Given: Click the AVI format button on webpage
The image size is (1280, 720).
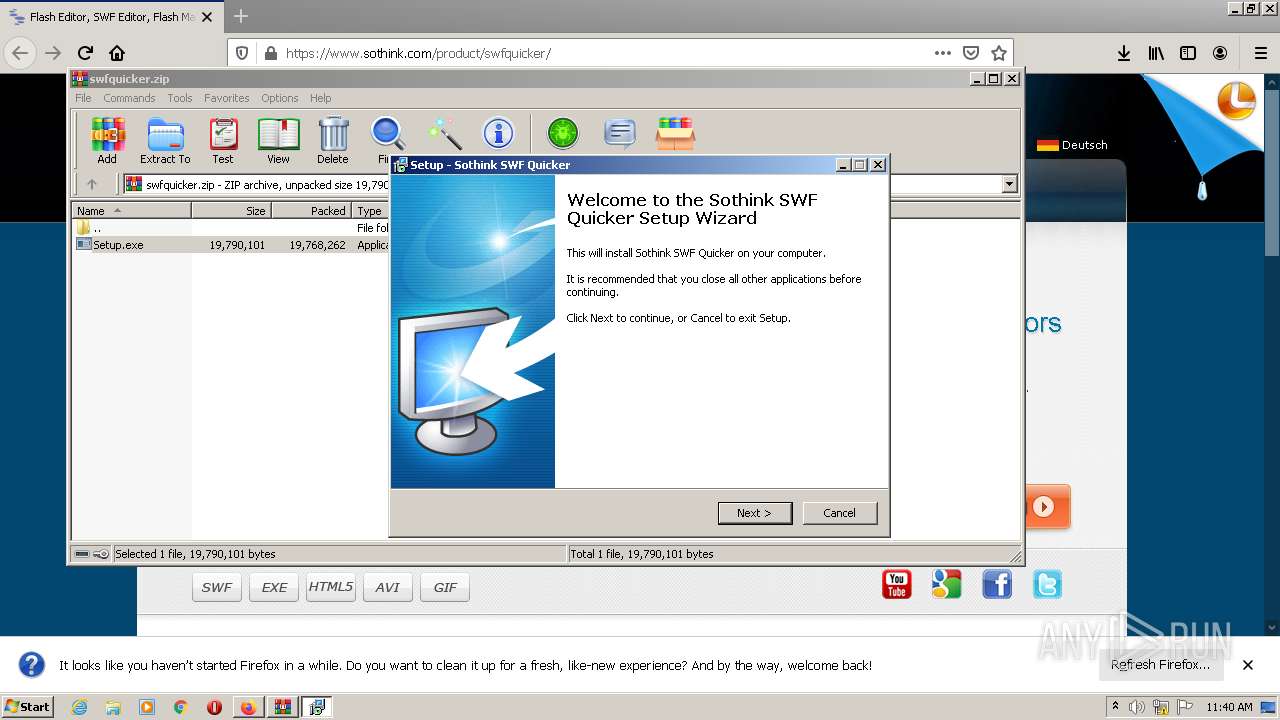Looking at the screenshot, I should [388, 587].
